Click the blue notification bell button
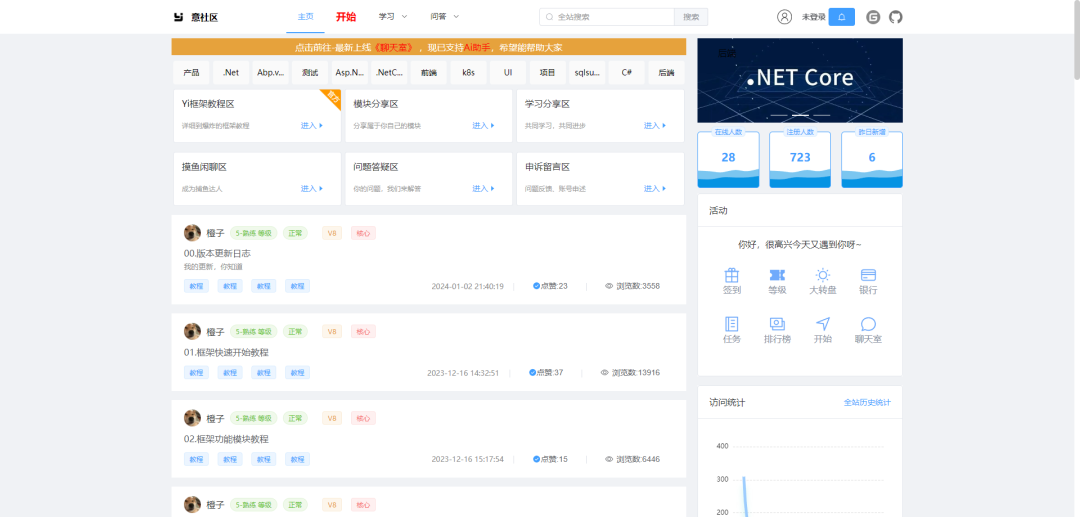1080x517 pixels. pos(842,17)
